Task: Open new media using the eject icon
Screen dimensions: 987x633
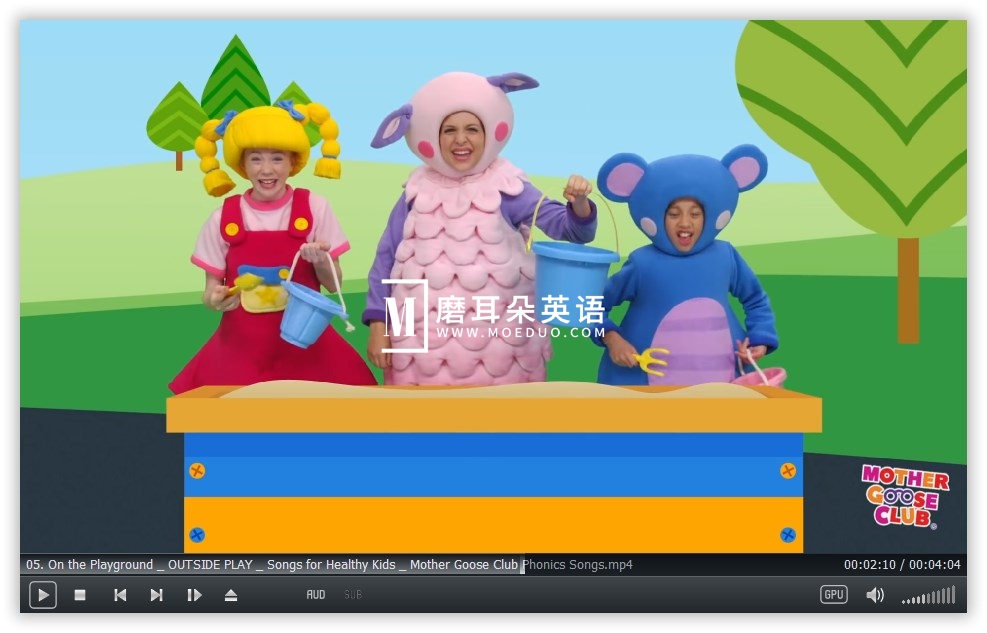Action: (230, 595)
